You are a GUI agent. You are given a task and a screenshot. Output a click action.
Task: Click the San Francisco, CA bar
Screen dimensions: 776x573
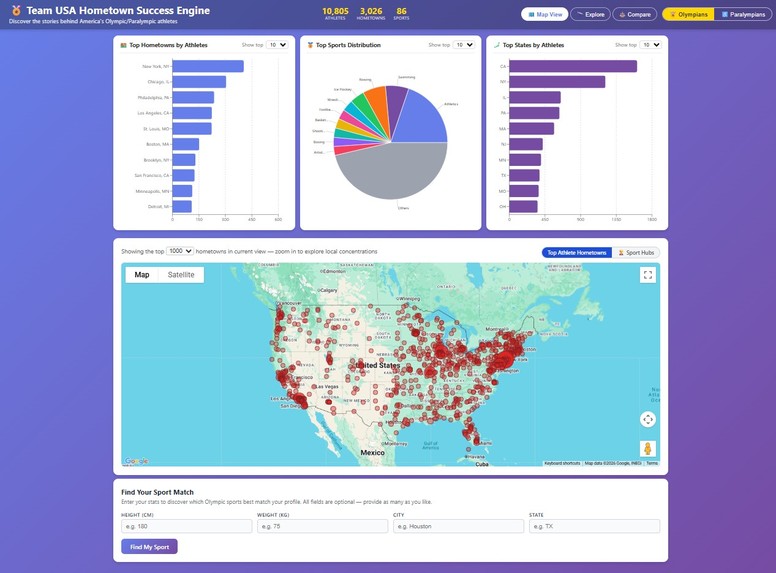184,175
